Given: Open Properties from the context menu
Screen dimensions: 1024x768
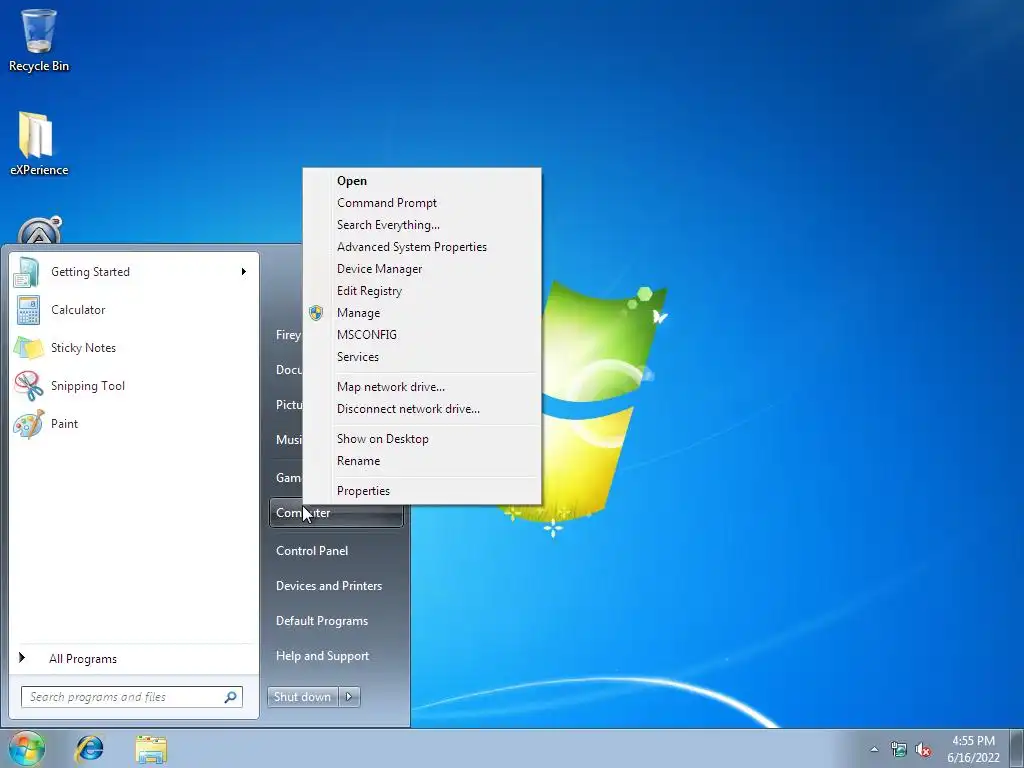Looking at the screenshot, I should click(x=422, y=491).
